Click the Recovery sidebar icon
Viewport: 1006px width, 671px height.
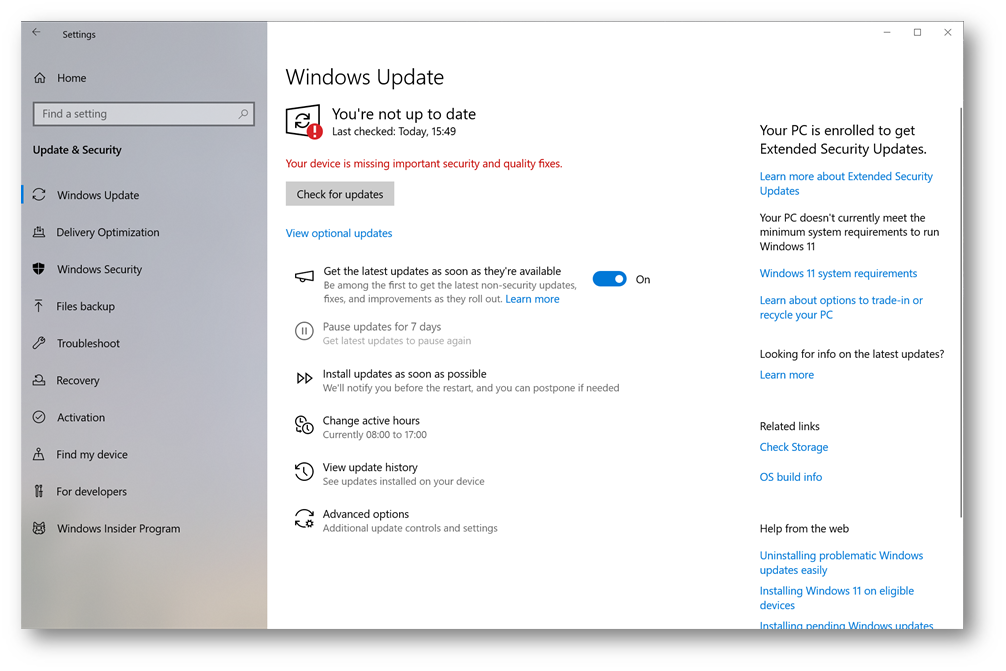39,380
